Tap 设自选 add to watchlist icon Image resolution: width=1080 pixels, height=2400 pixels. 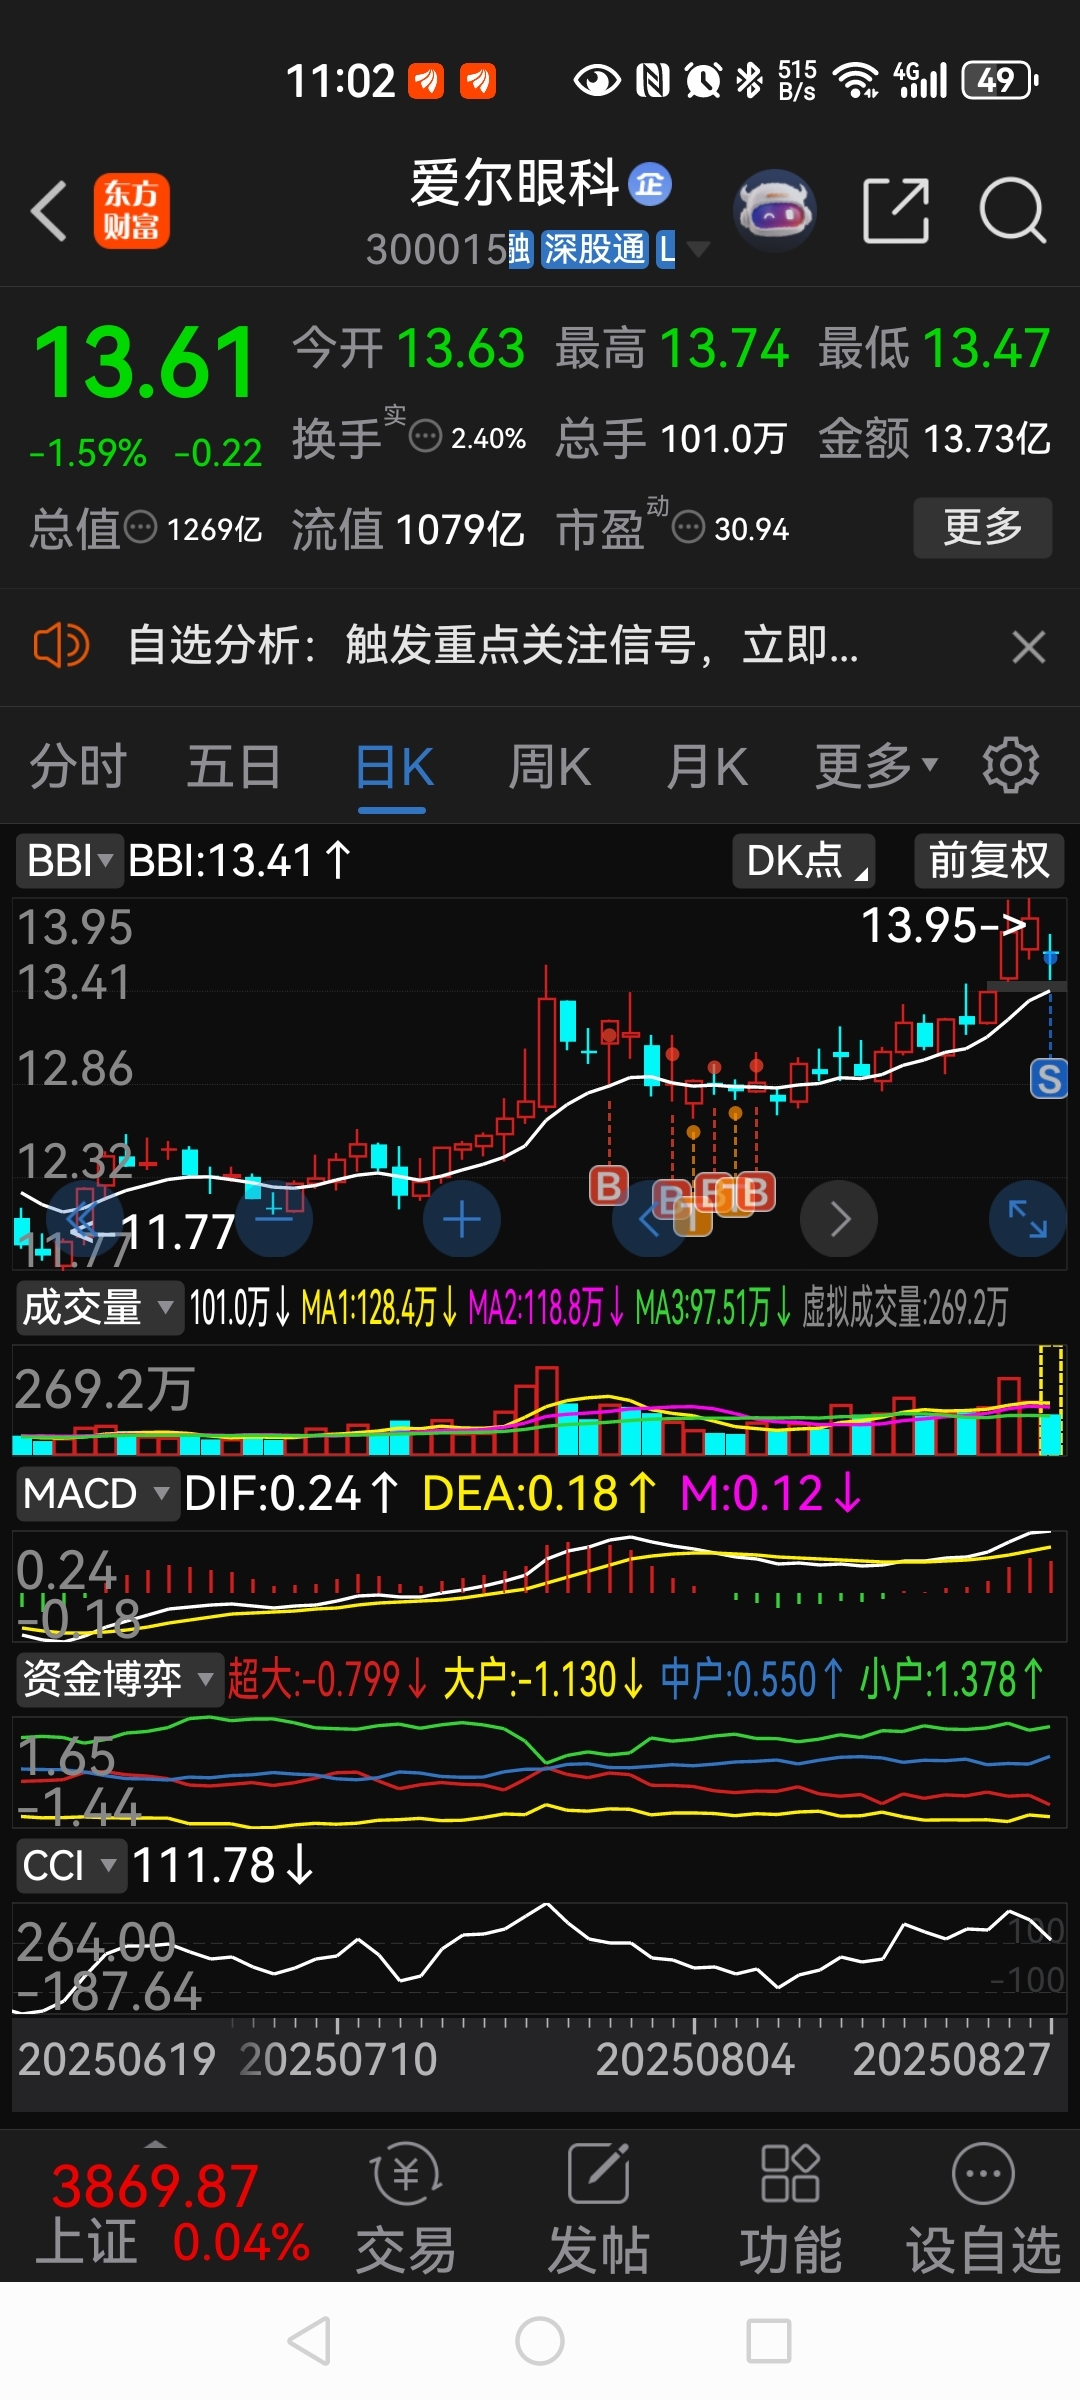[x=983, y=2208]
